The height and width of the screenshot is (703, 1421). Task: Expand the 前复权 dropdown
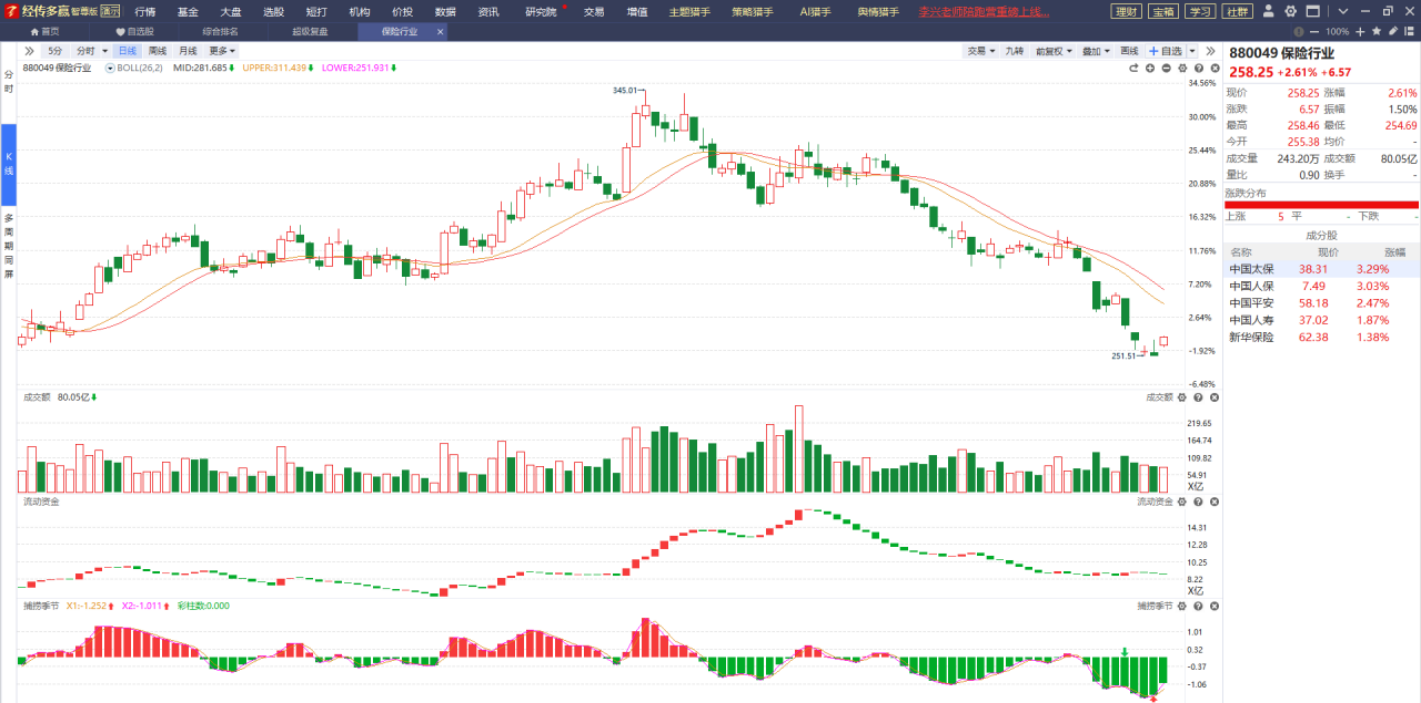[x=1054, y=51]
